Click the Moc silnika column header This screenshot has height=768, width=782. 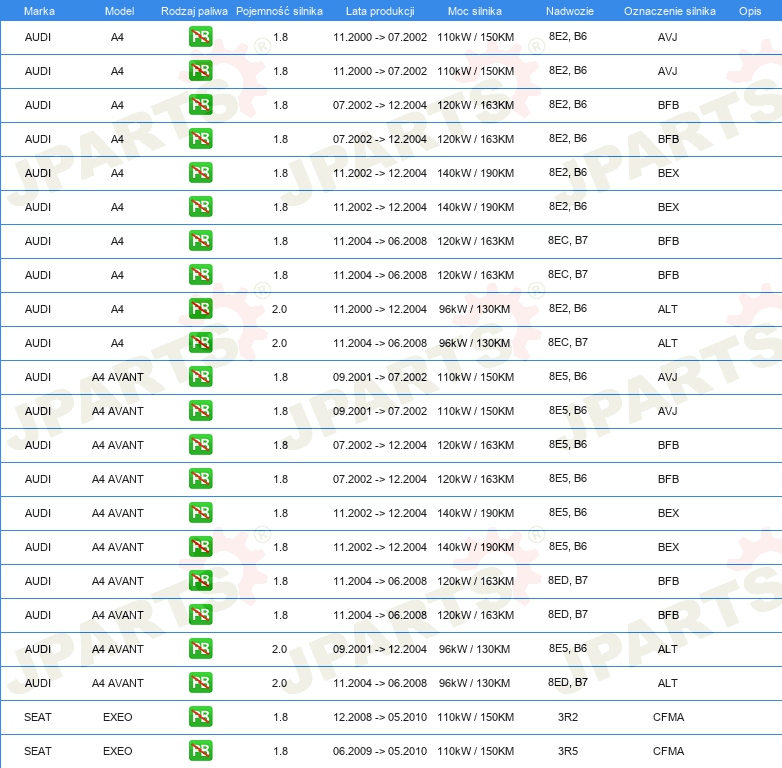(x=475, y=11)
